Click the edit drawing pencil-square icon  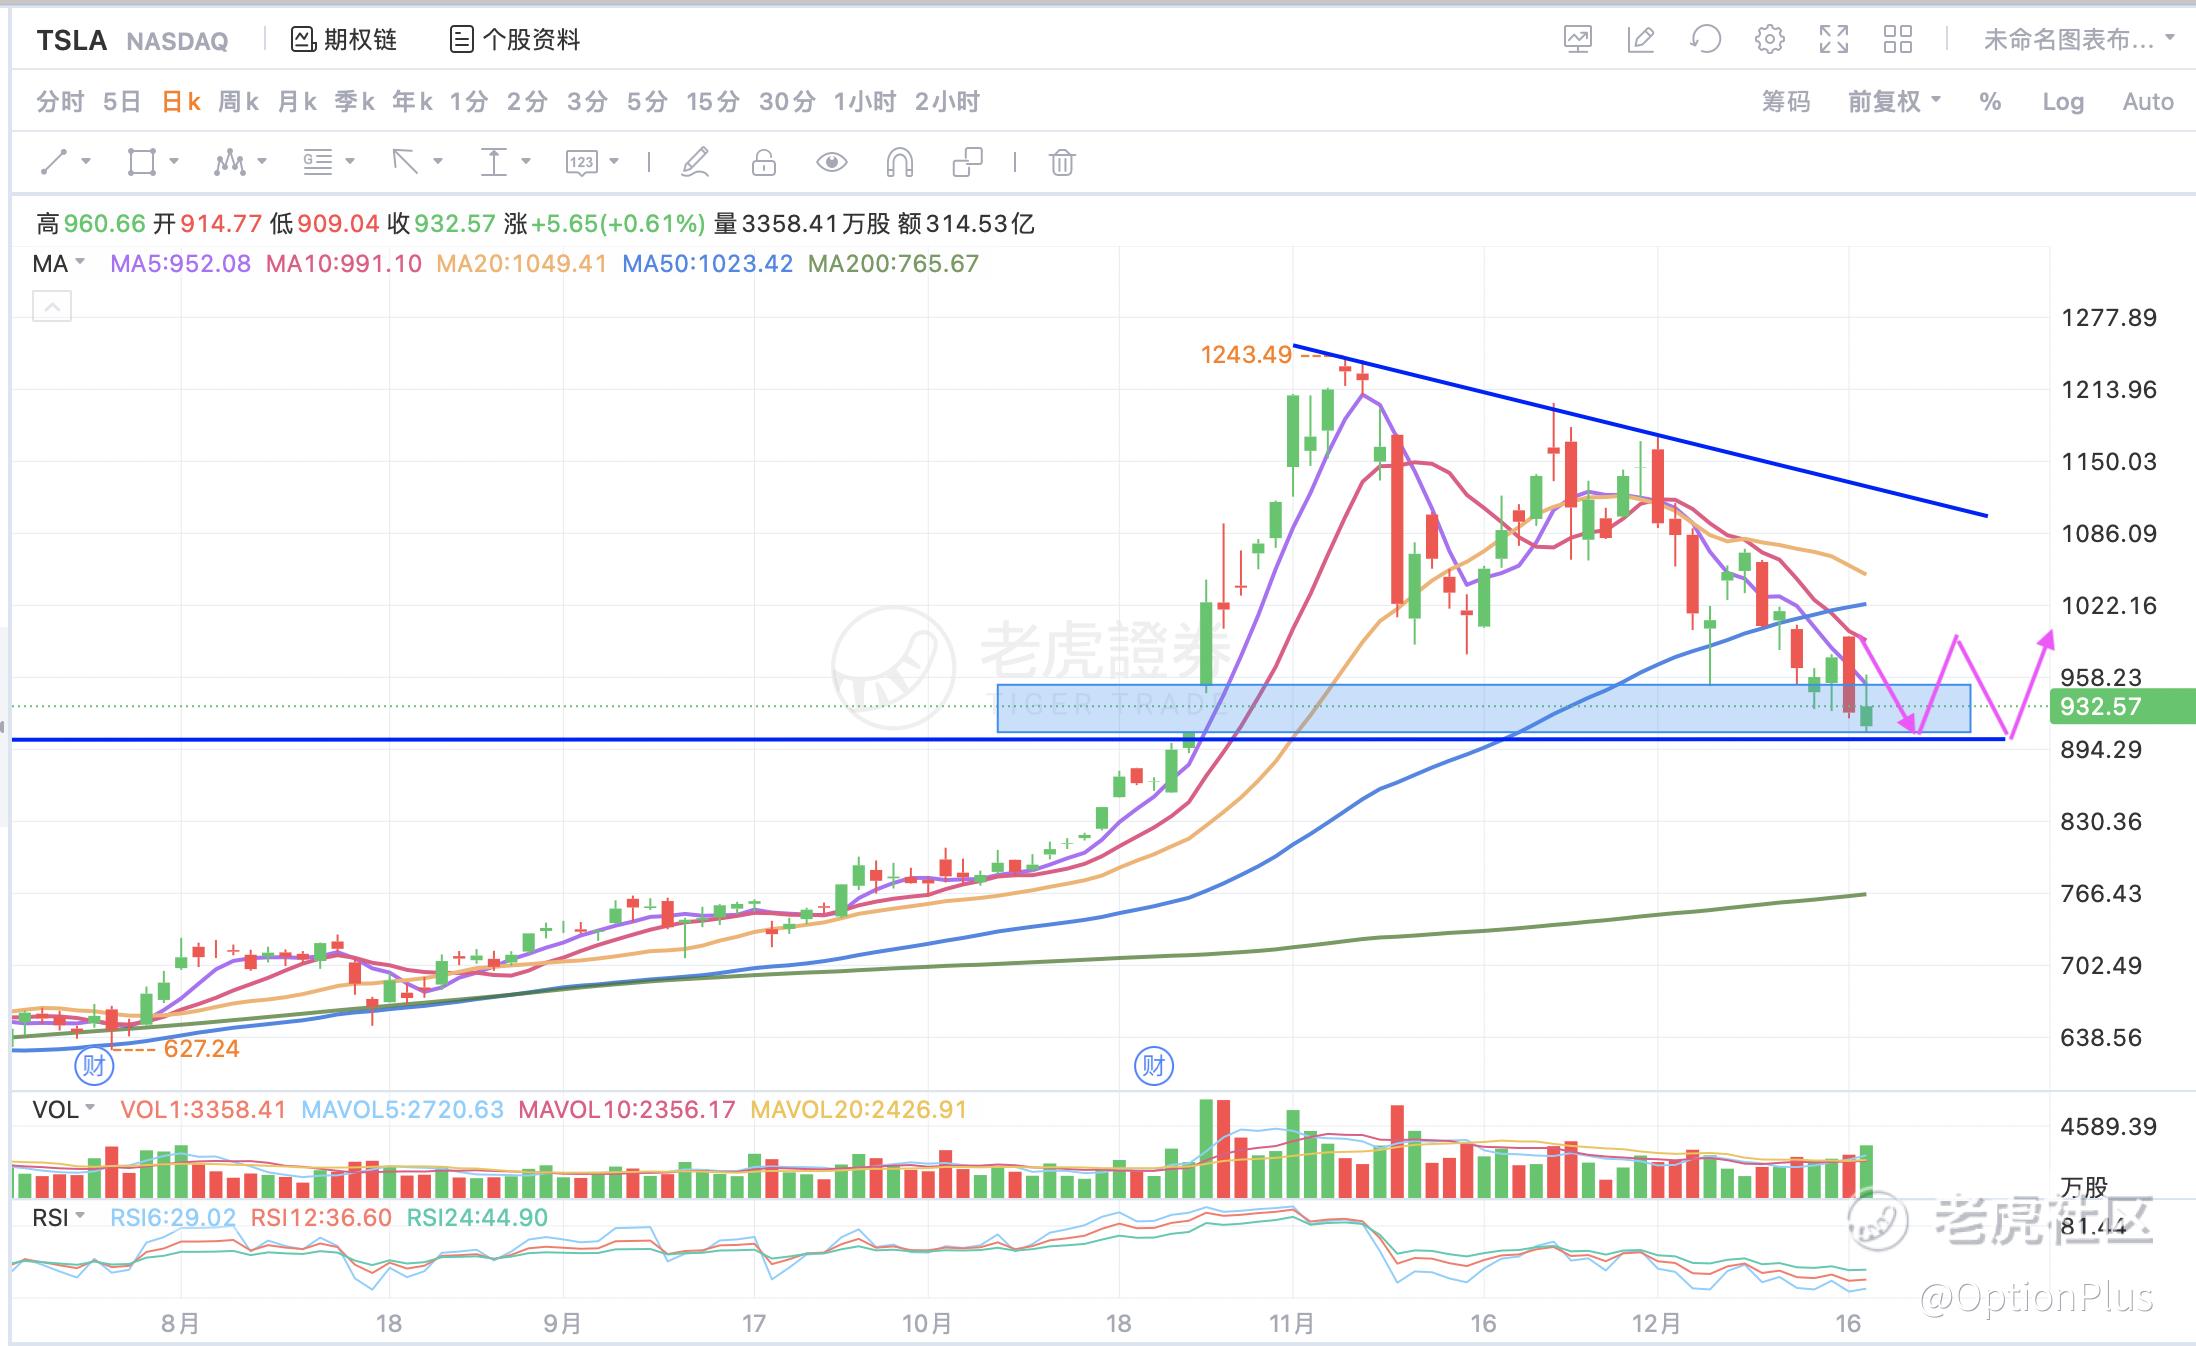[1641, 40]
